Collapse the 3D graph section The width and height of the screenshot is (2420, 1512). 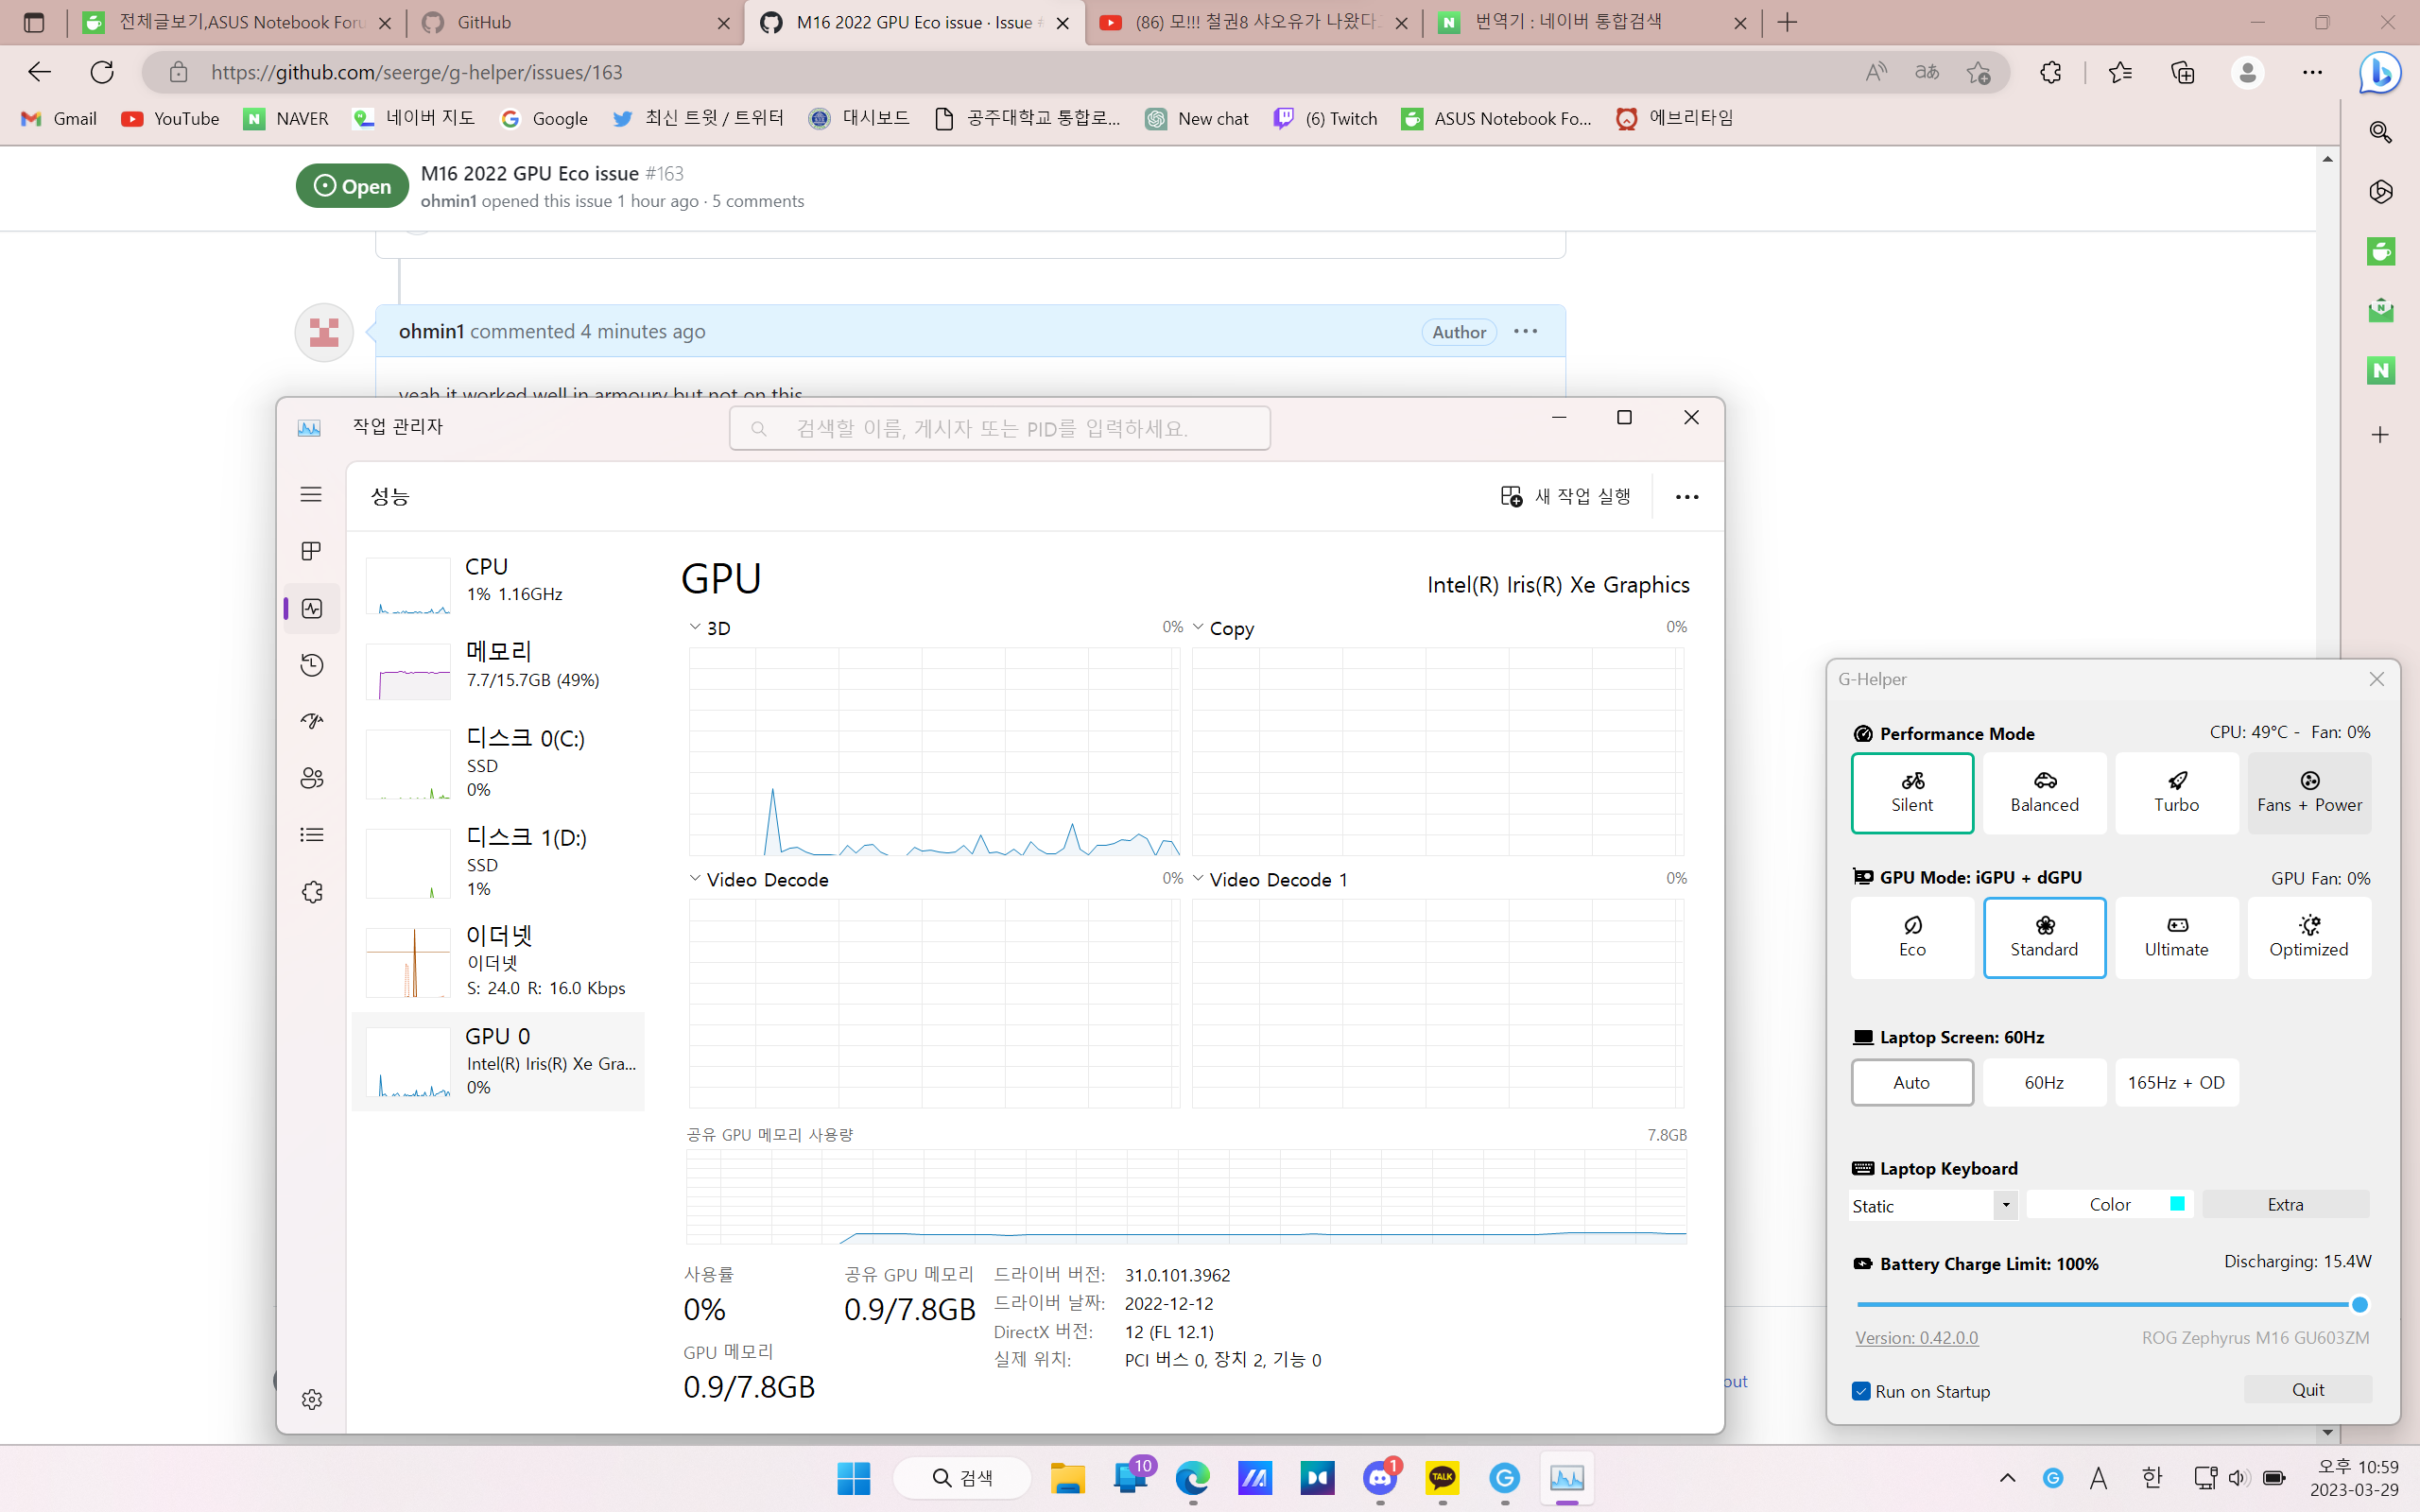695,626
